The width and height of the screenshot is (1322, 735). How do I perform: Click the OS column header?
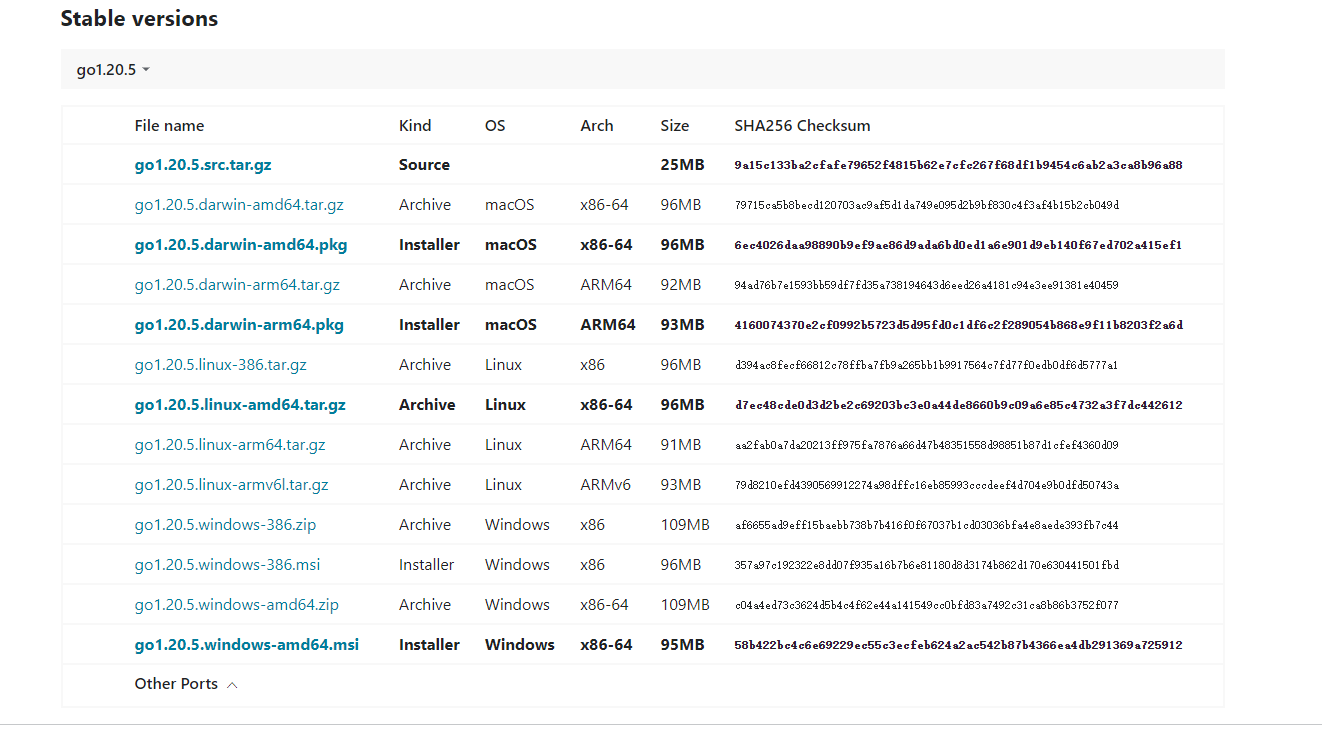click(495, 126)
